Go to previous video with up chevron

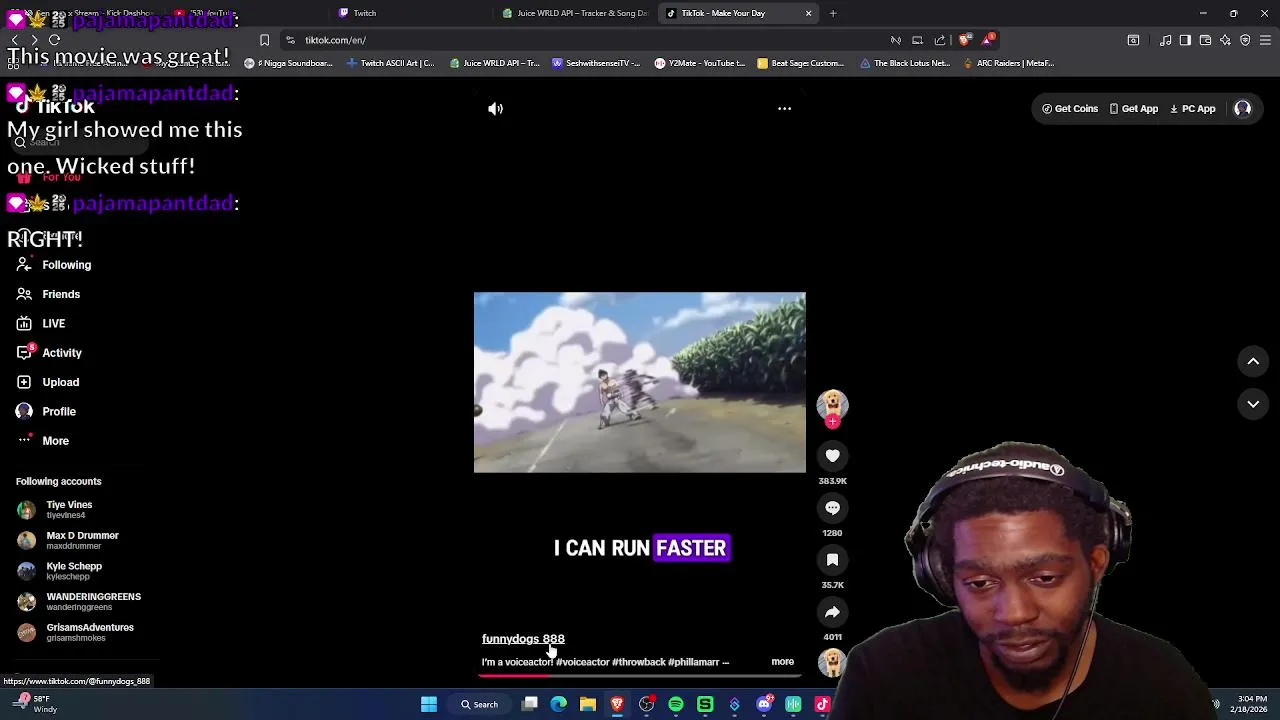pos(1253,361)
